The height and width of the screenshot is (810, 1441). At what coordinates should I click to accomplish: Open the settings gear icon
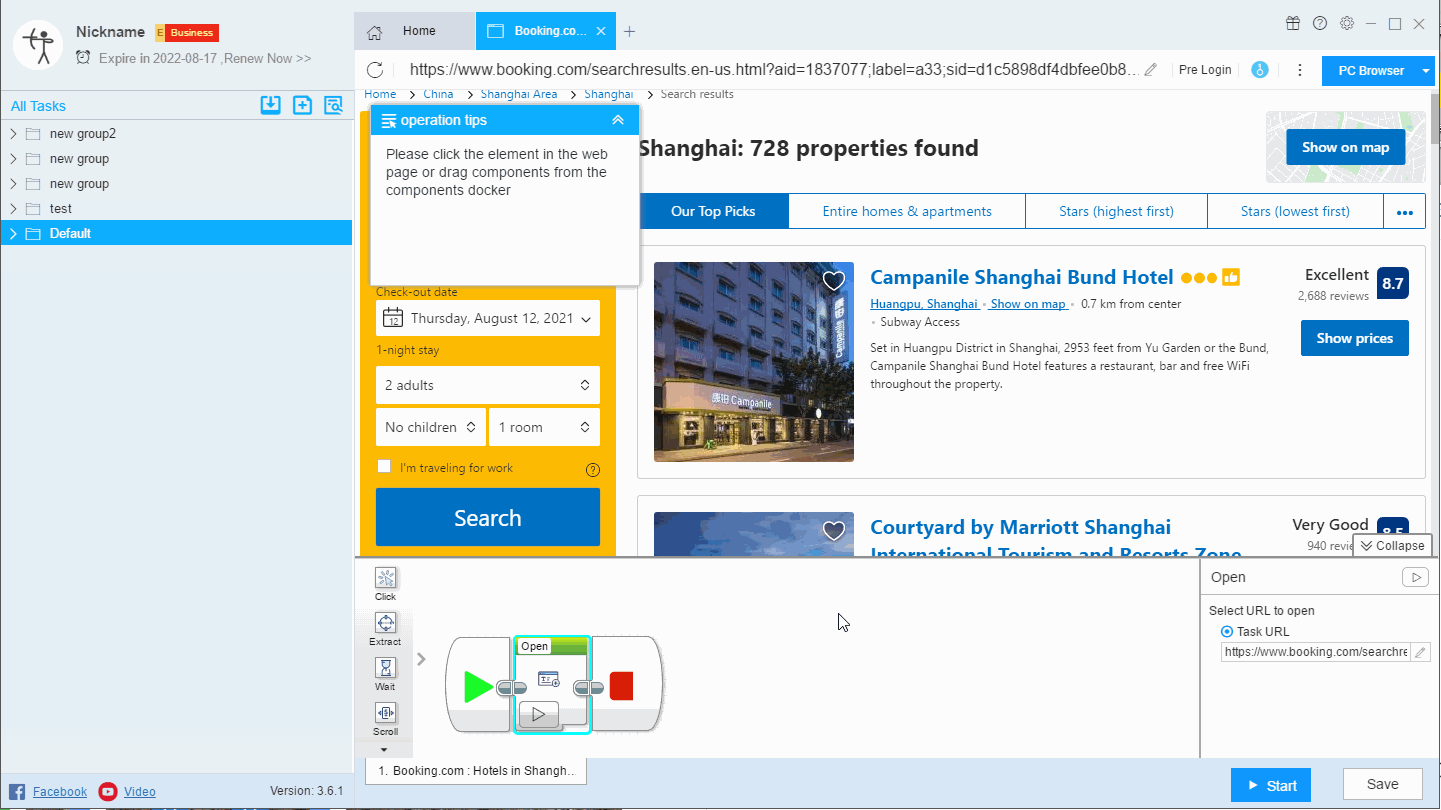pos(1346,22)
